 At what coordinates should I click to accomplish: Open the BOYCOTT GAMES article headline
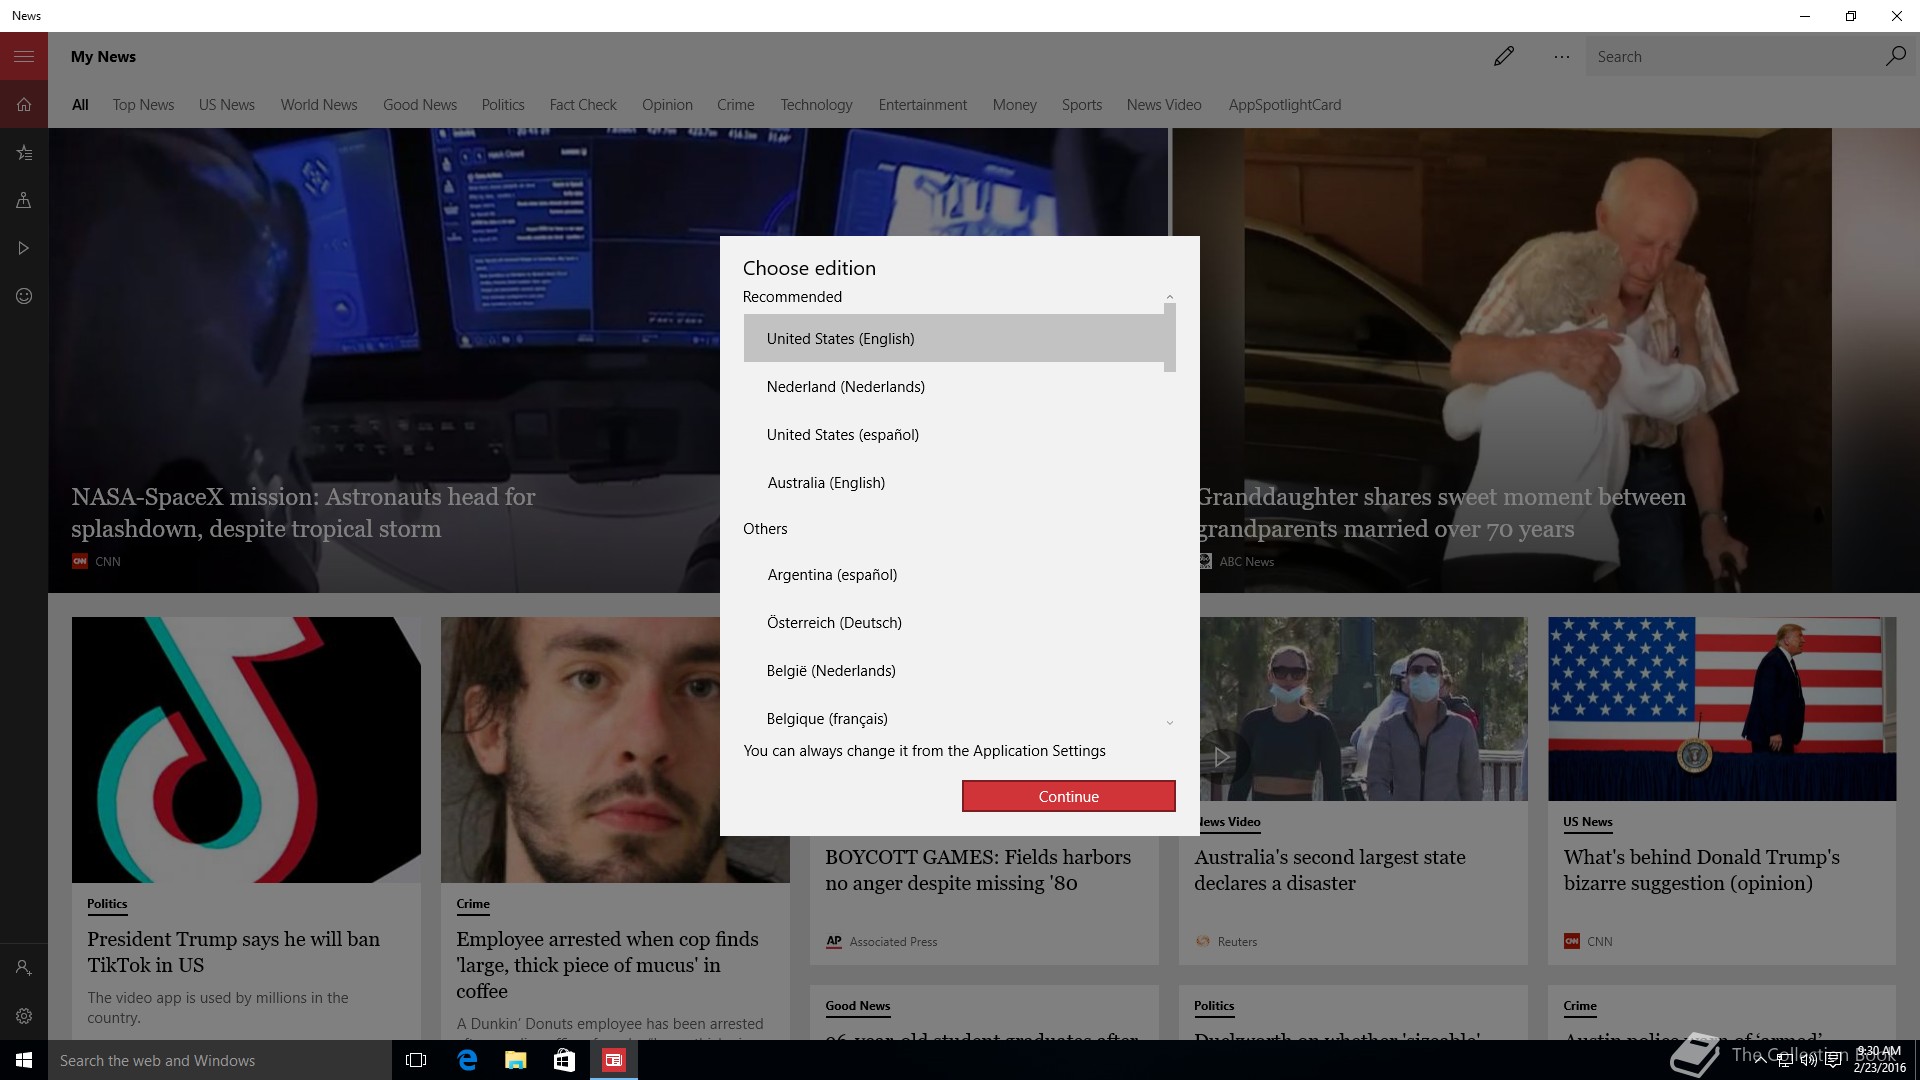coord(977,870)
